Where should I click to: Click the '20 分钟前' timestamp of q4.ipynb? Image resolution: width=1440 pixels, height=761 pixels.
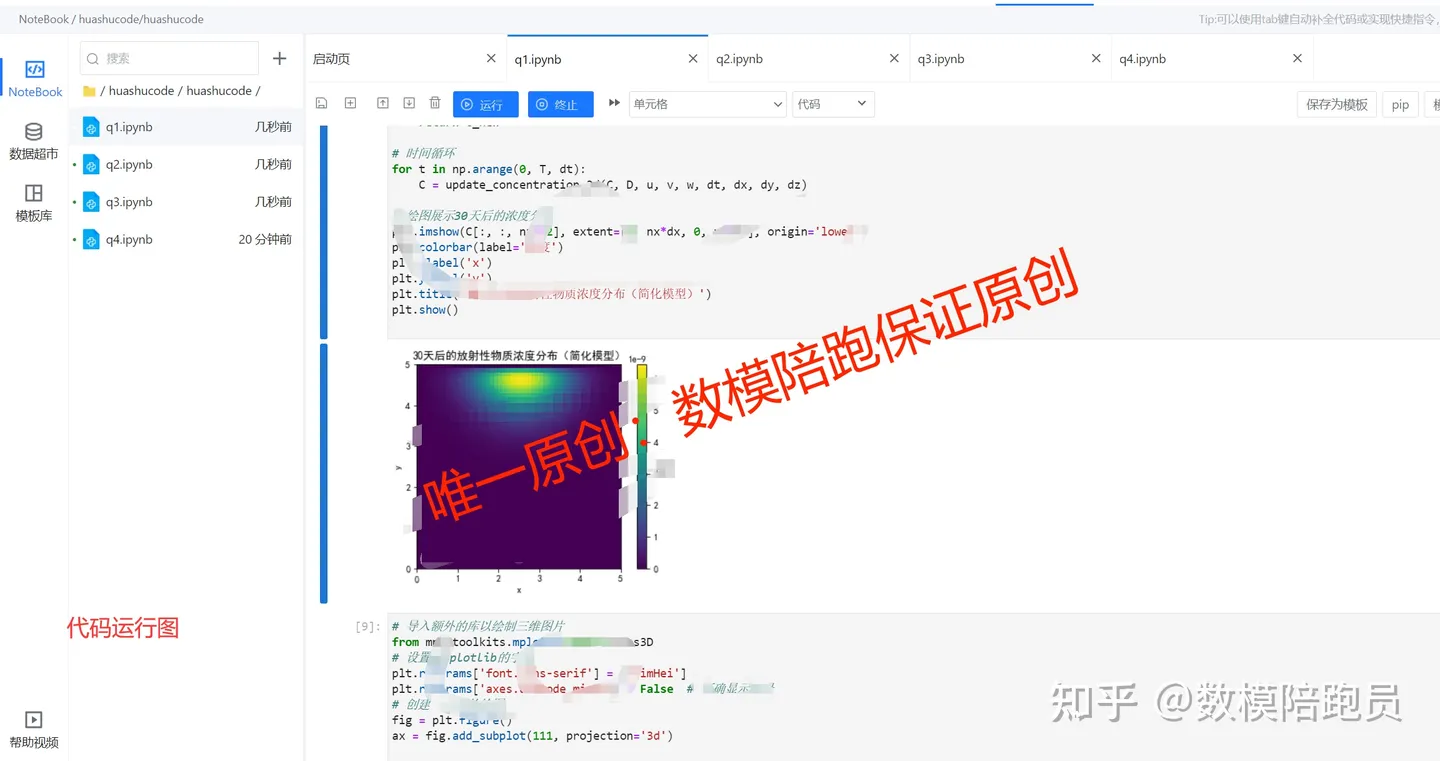tap(265, 240)
